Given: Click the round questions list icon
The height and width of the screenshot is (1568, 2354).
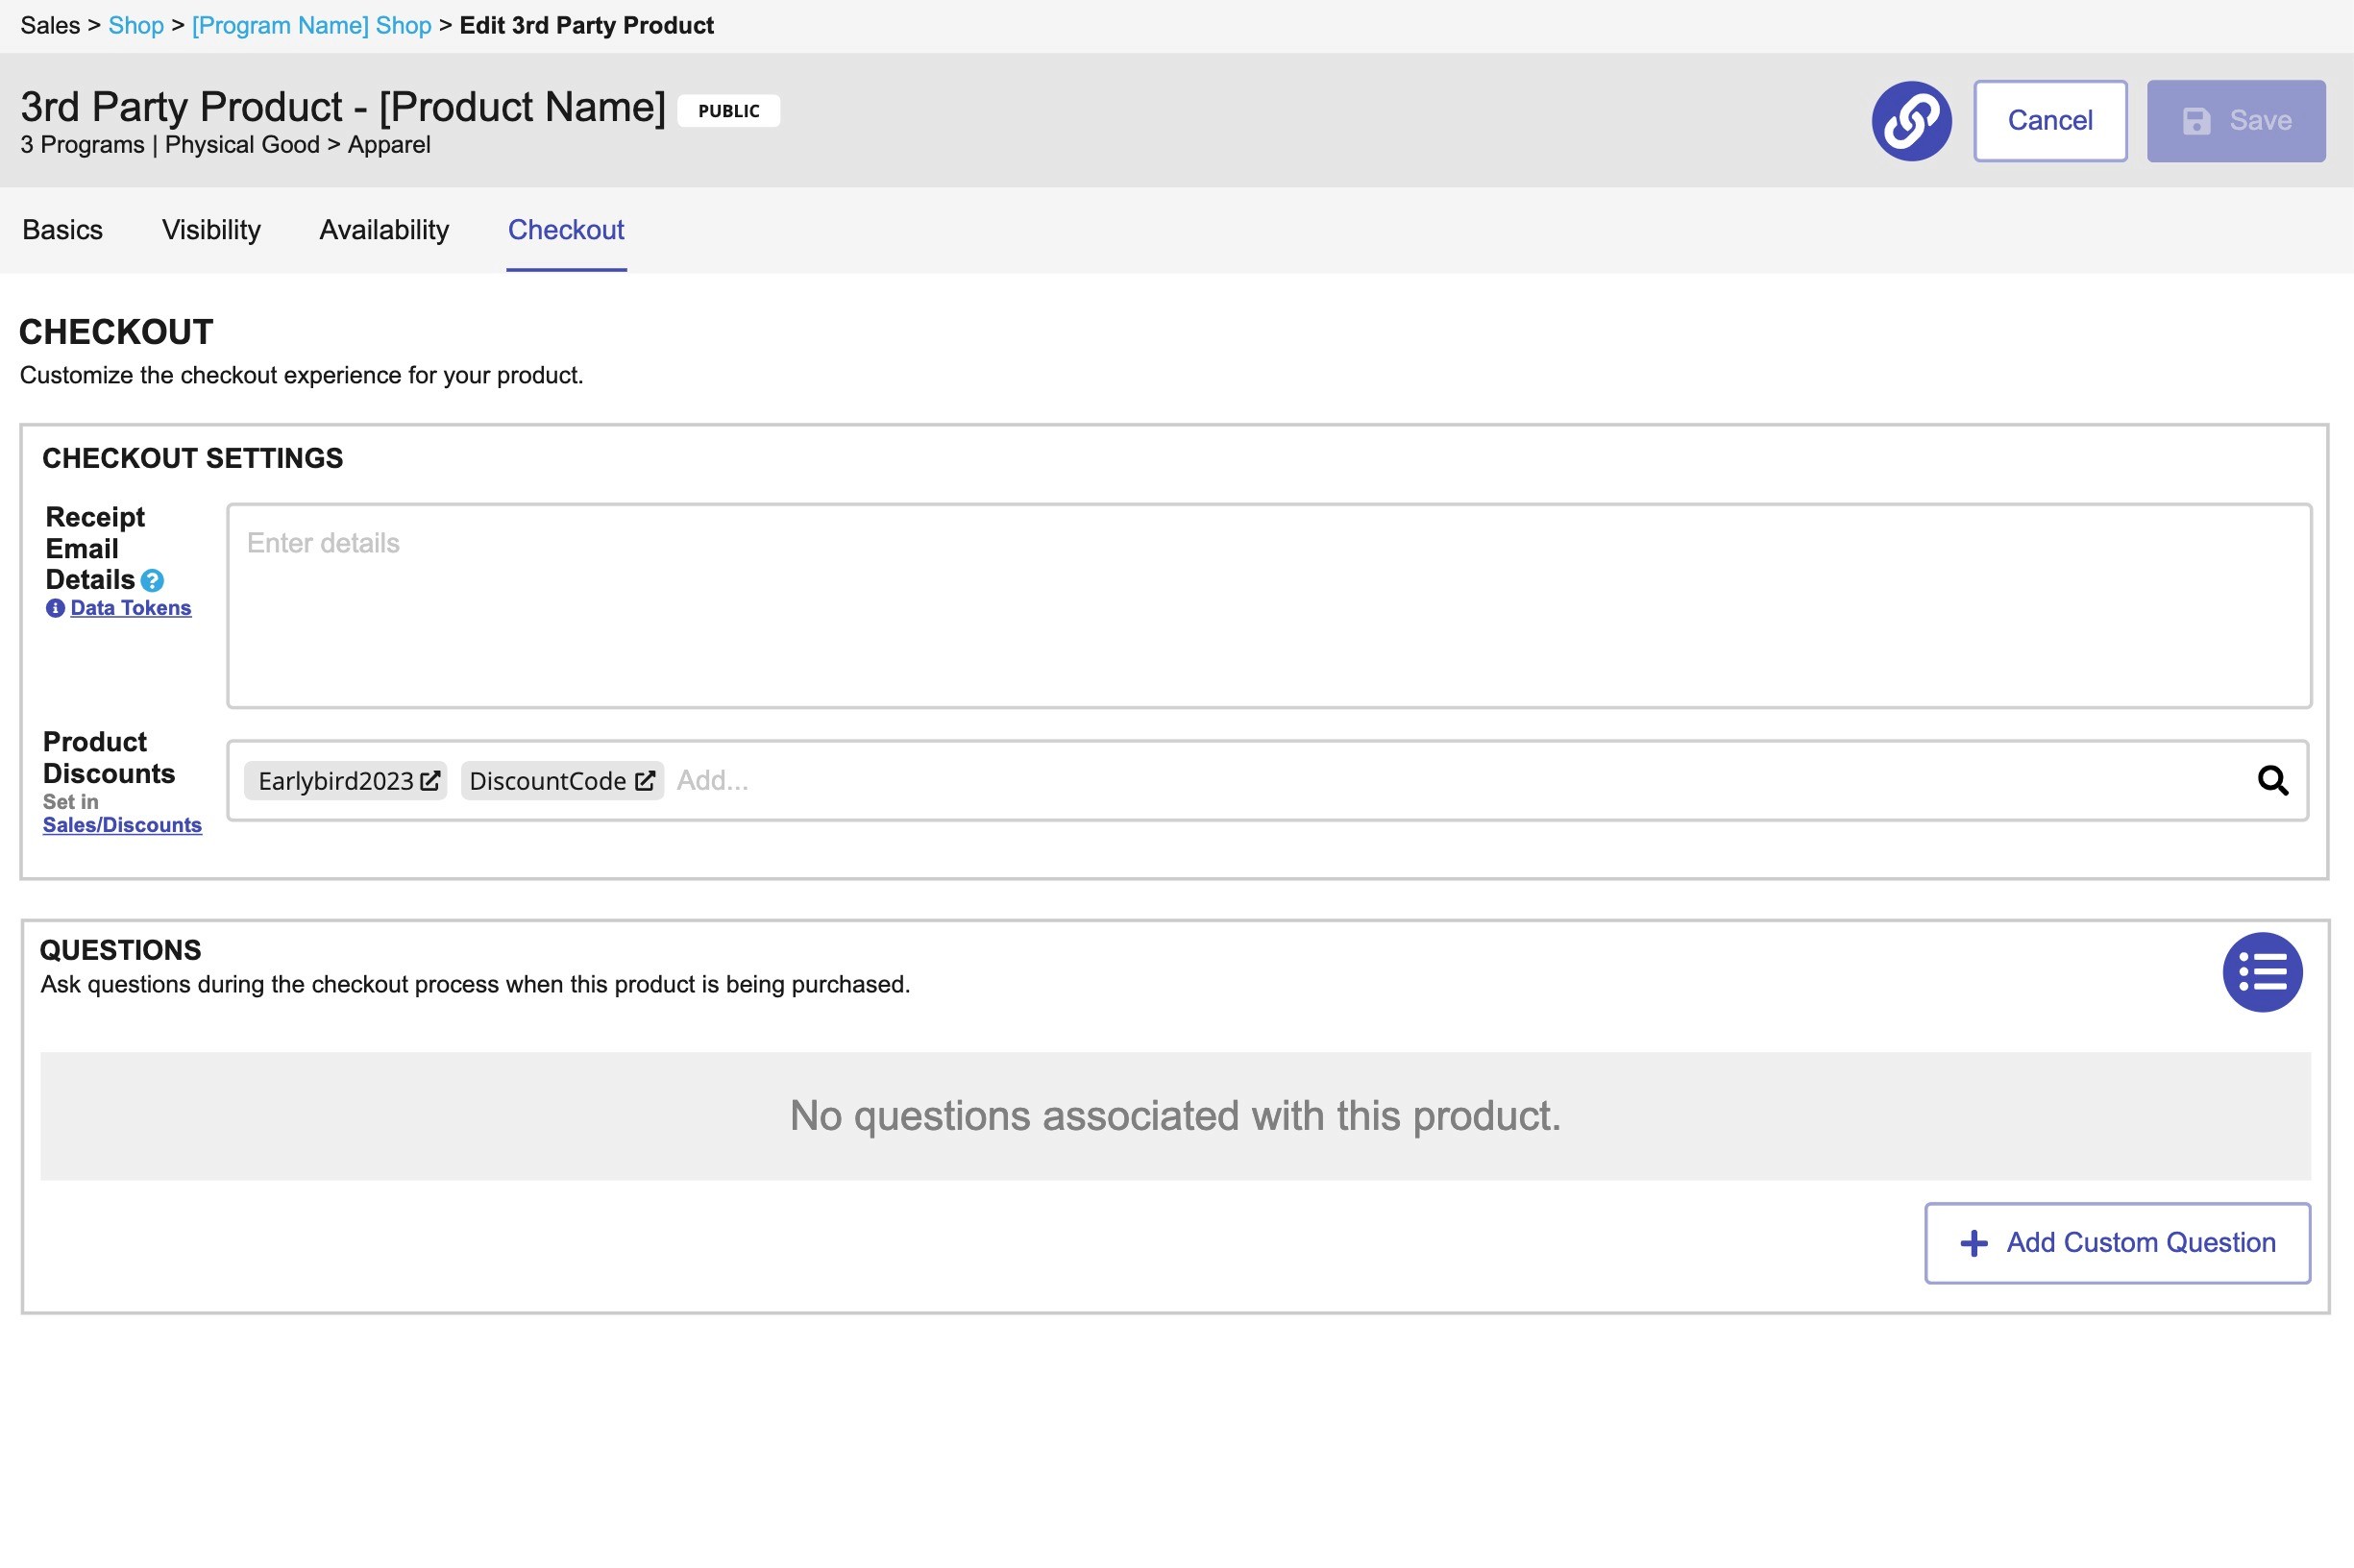Looking at the screenshot, I should [x=2262, y=972].
